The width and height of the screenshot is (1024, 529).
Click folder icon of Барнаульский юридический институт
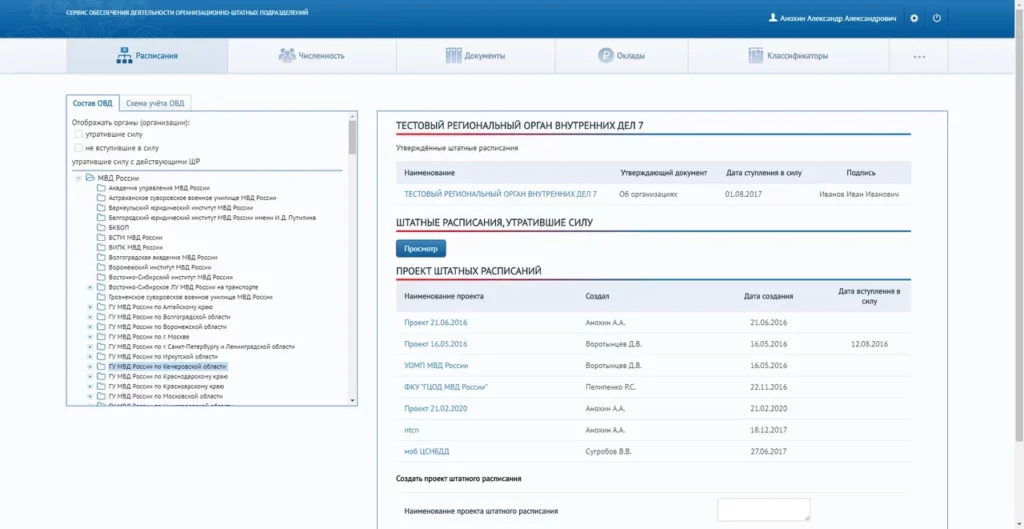101,207
